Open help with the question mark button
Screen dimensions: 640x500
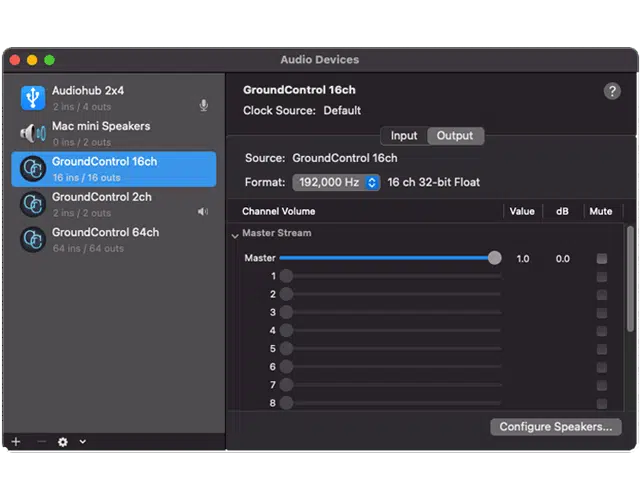coord(612,91)
